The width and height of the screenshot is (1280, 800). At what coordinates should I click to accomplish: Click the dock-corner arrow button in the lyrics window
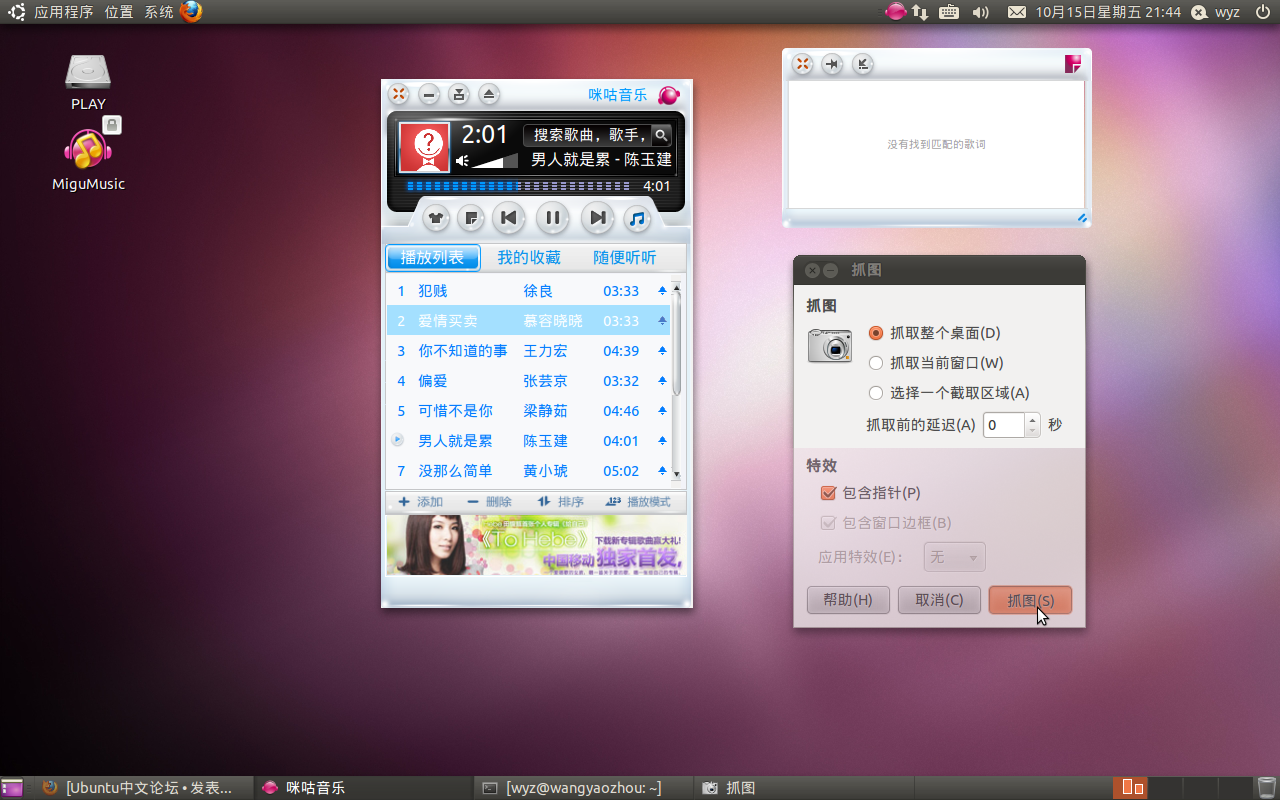coord(862,64)
